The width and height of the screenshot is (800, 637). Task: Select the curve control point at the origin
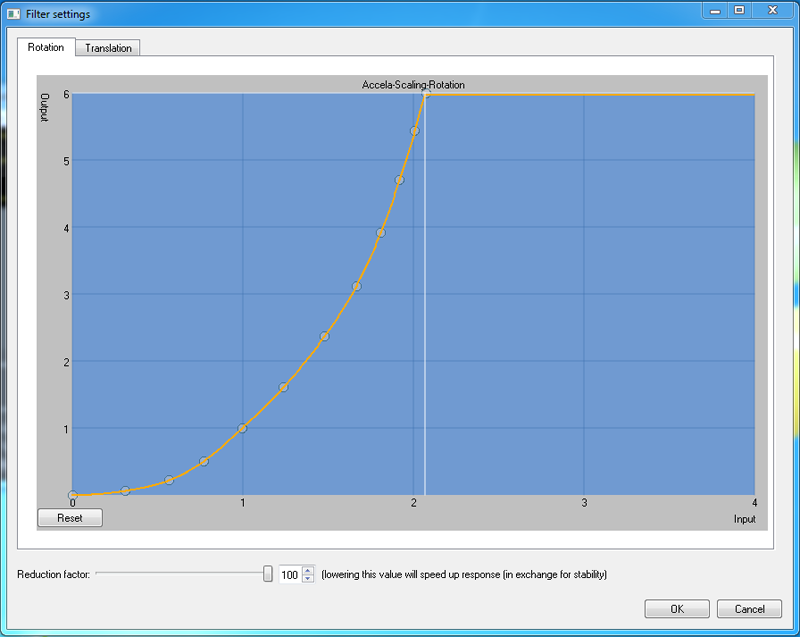(73, 495)
